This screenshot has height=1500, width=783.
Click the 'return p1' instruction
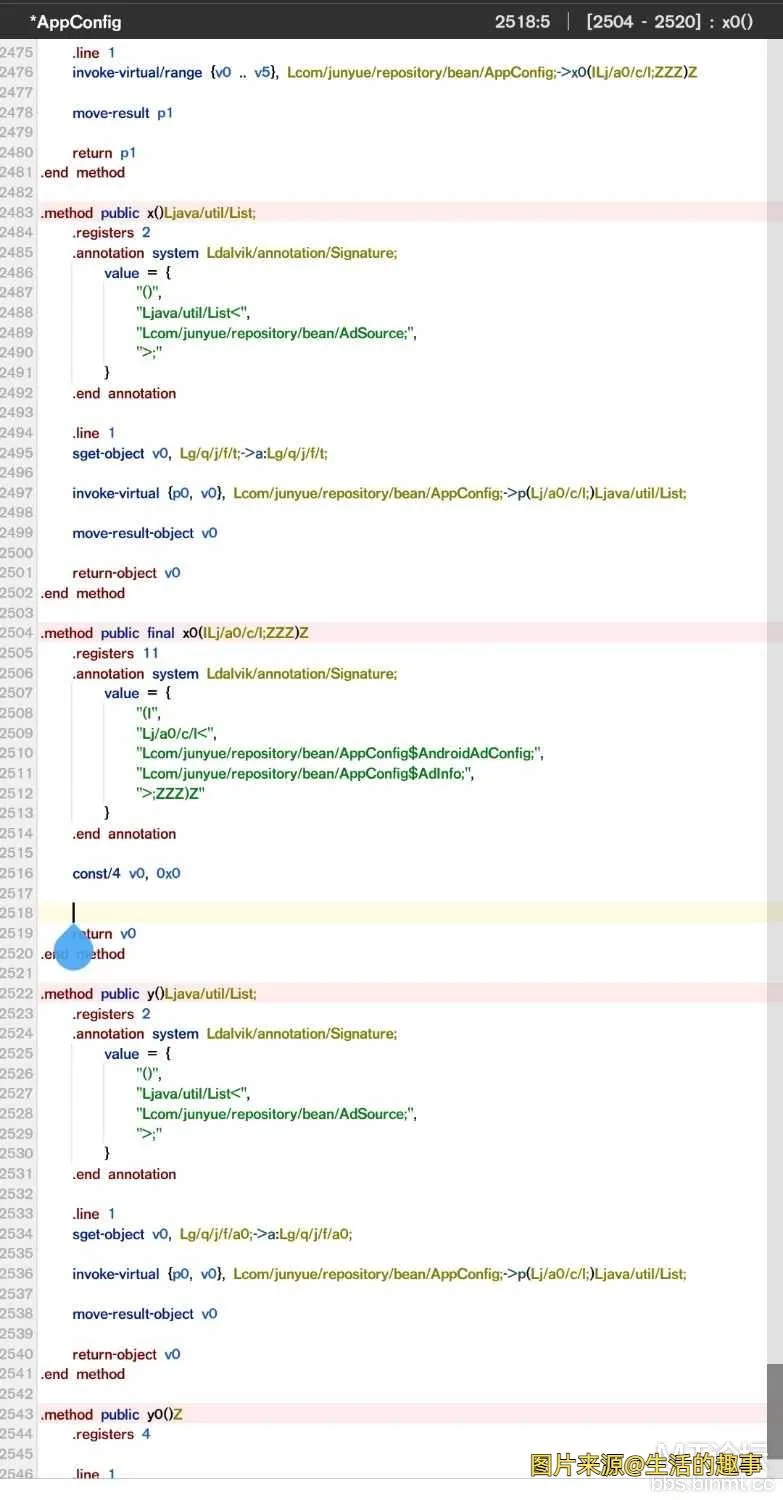coord(104,153)
